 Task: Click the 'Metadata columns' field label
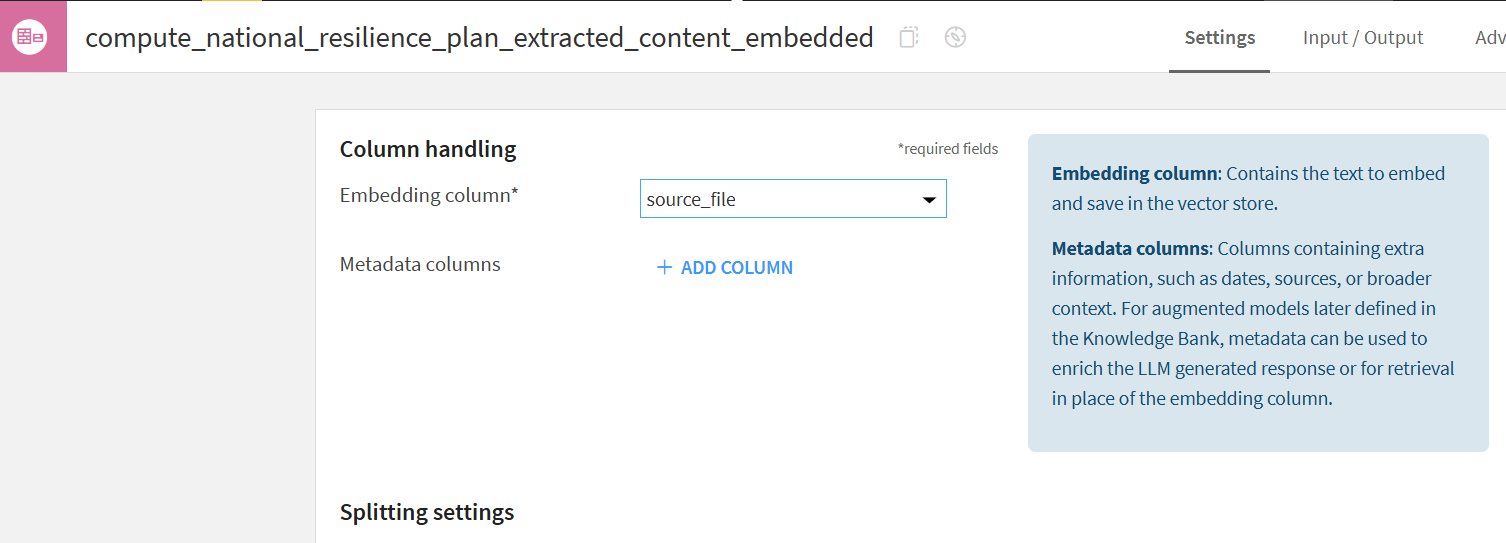(x=420, y=264)
